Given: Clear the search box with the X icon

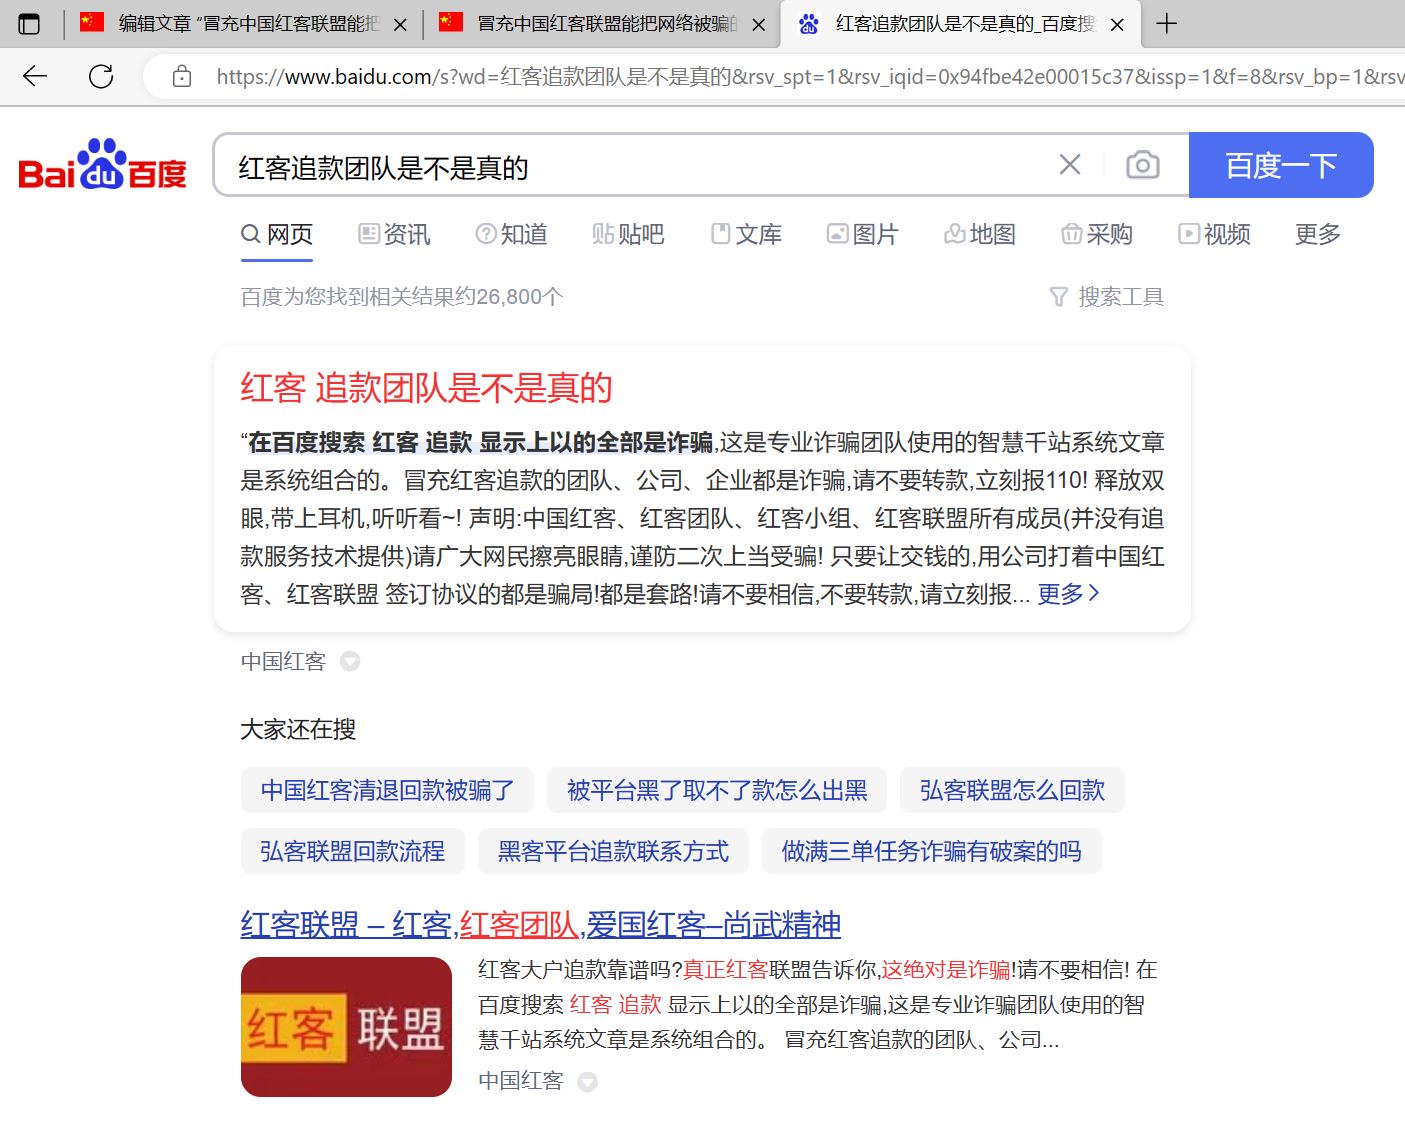Looking at the screenshot, I should [x=1069, y=165].
